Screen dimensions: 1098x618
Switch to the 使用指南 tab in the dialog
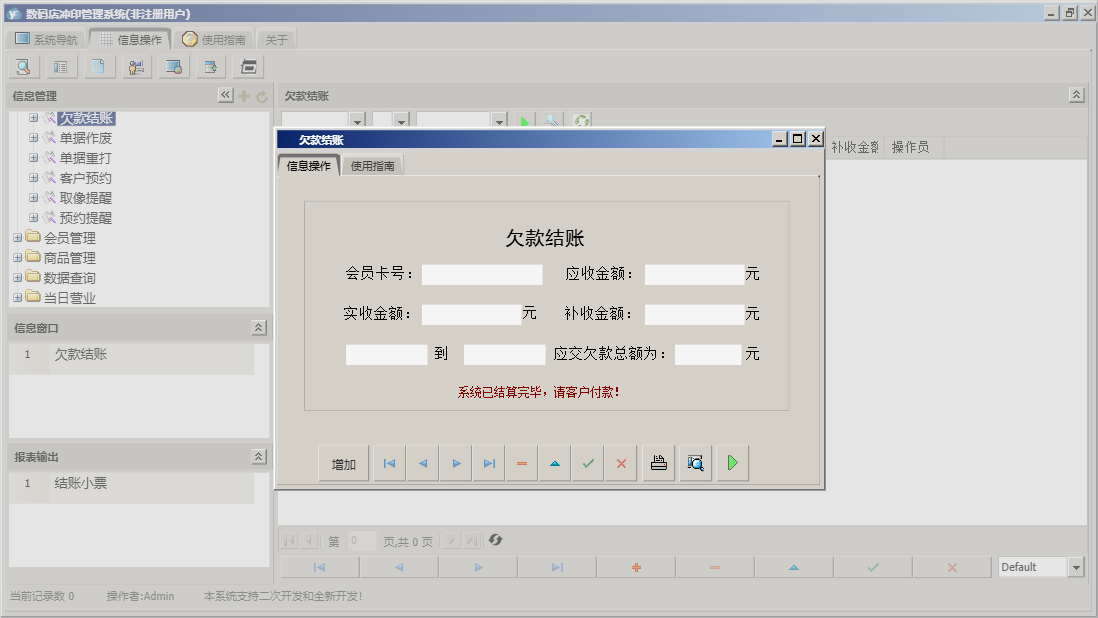(x=370, y=165)
